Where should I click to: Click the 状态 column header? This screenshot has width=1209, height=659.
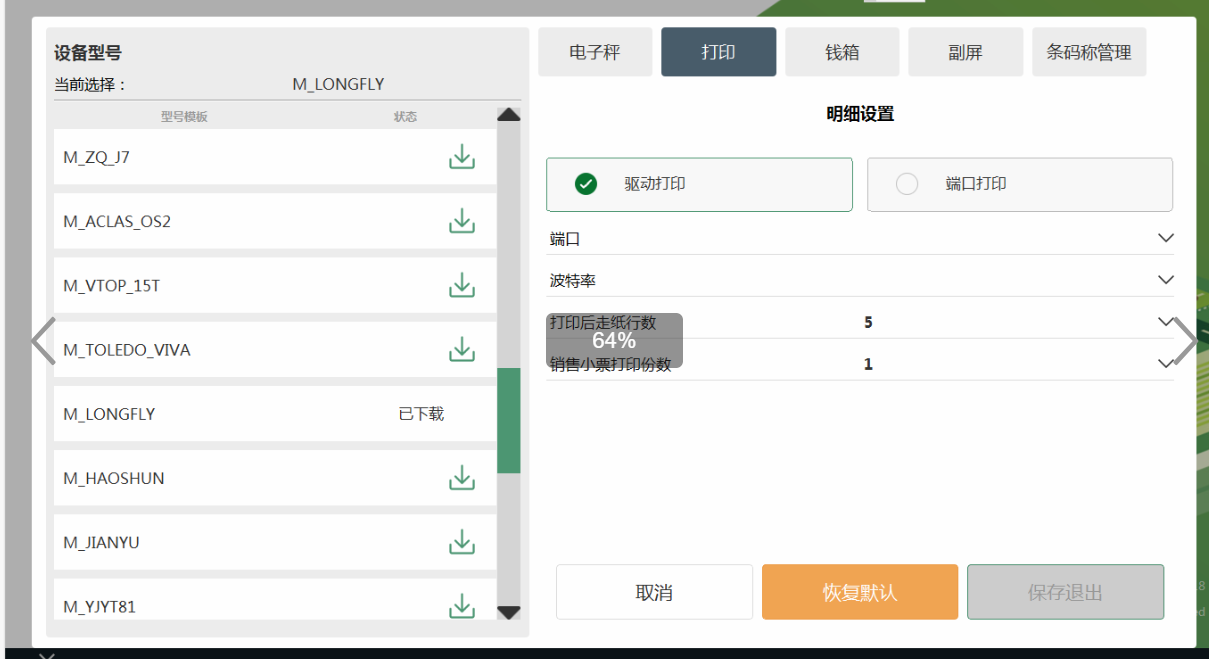pyautogui.click(x=405, y=117)
